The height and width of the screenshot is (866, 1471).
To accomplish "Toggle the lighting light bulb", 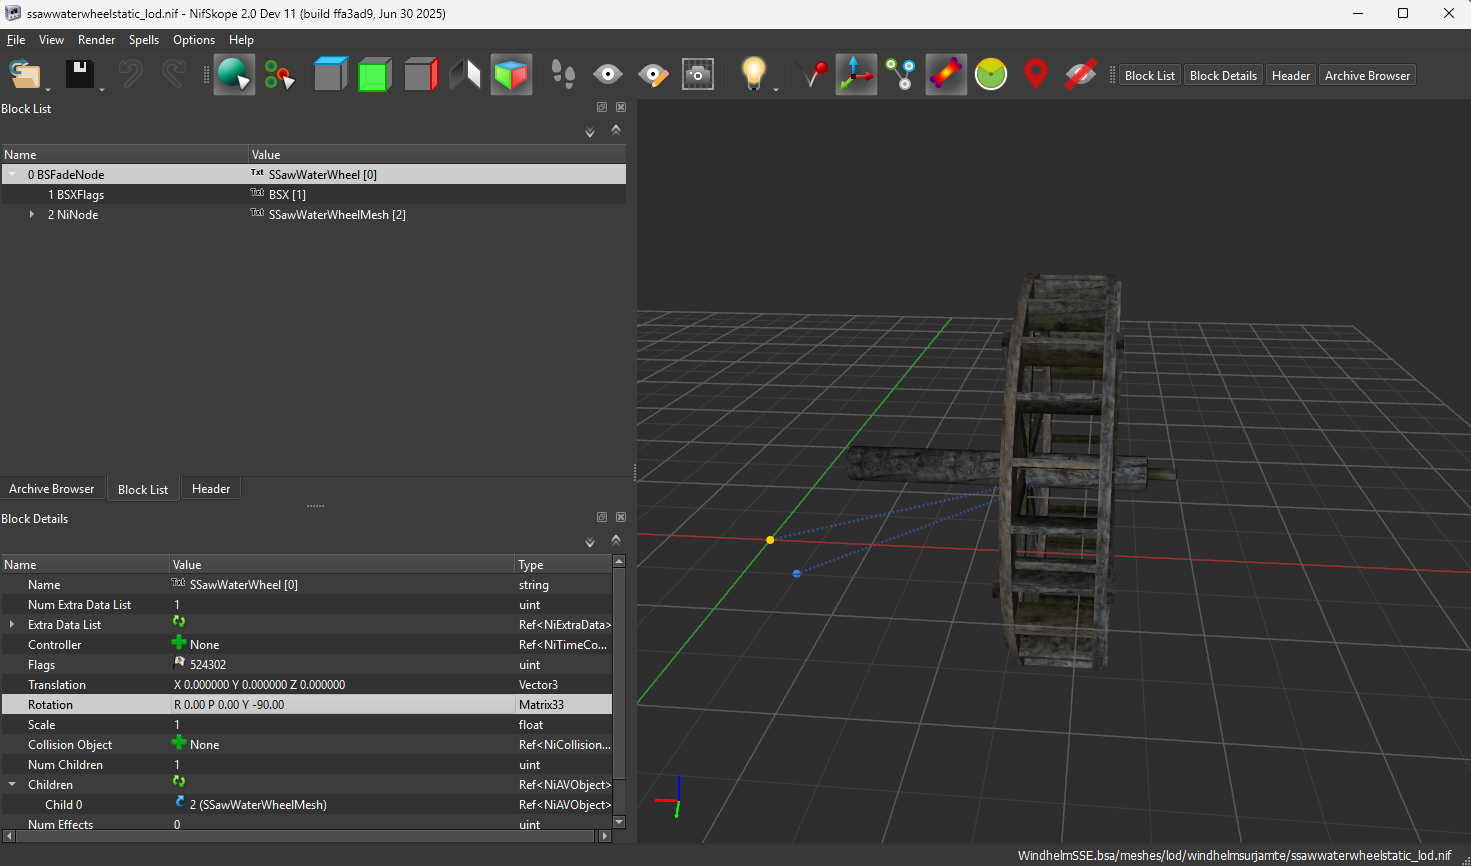I will pos(753,75).
